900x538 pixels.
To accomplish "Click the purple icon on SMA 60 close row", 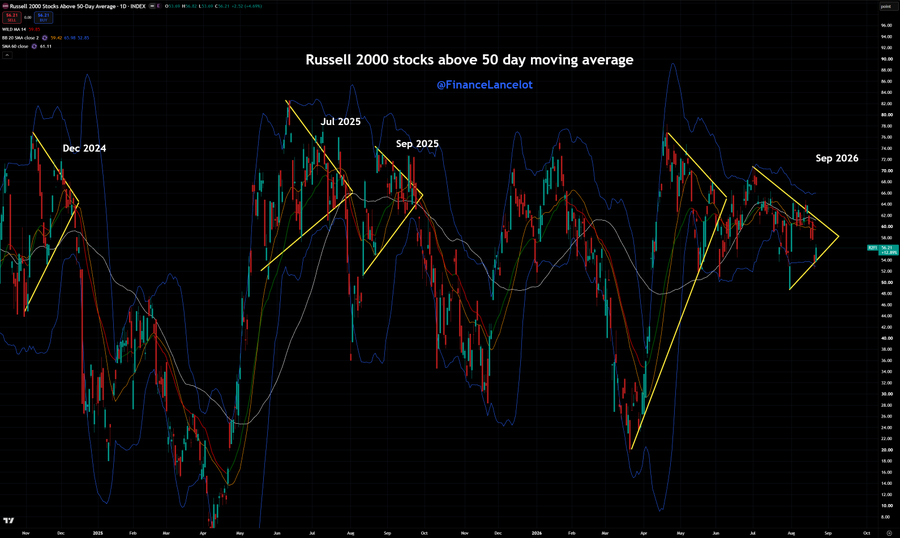I will [34, 47].
